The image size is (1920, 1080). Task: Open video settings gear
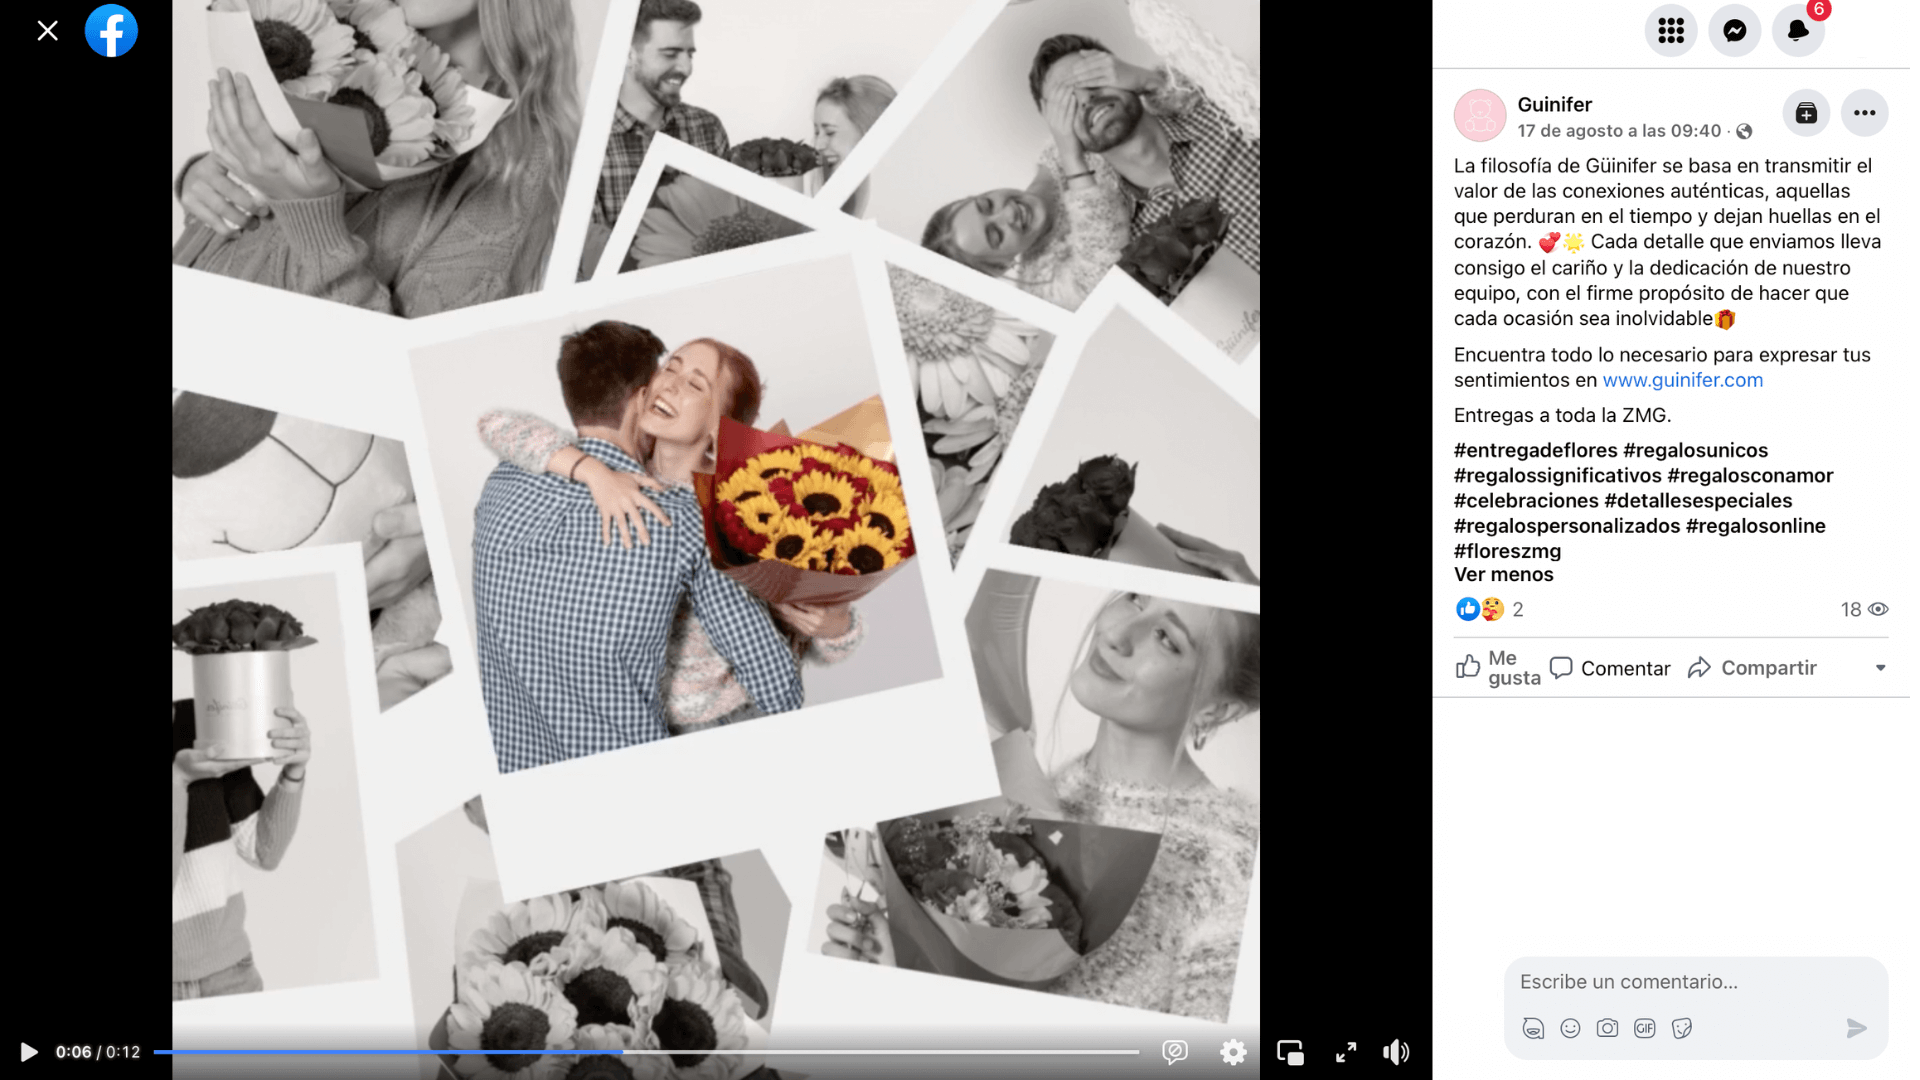tap(1233, 1052)
